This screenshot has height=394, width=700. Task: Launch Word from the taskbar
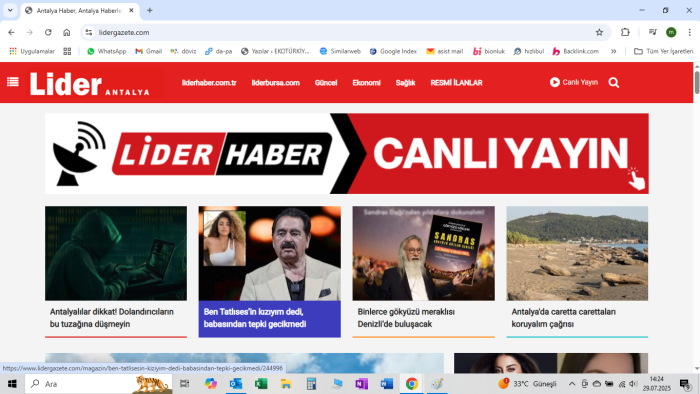(387, 384)
